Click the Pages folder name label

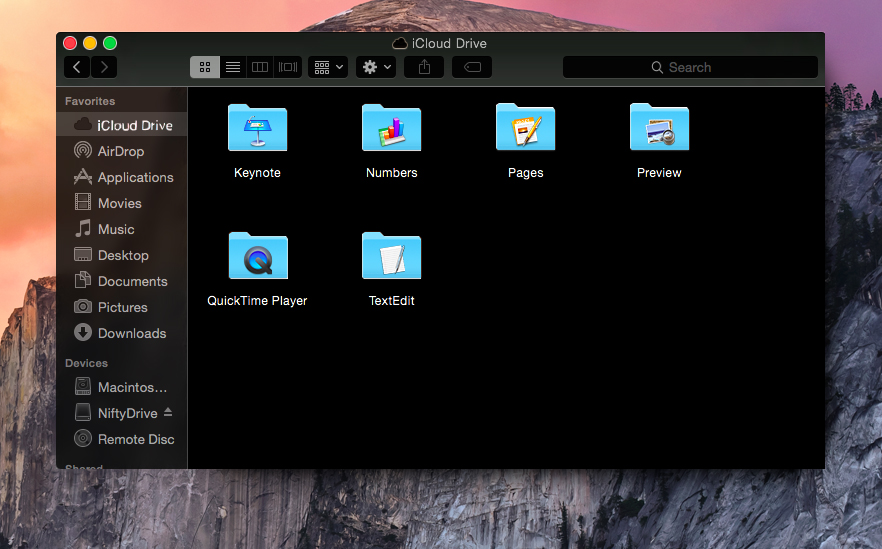point(525,173)
